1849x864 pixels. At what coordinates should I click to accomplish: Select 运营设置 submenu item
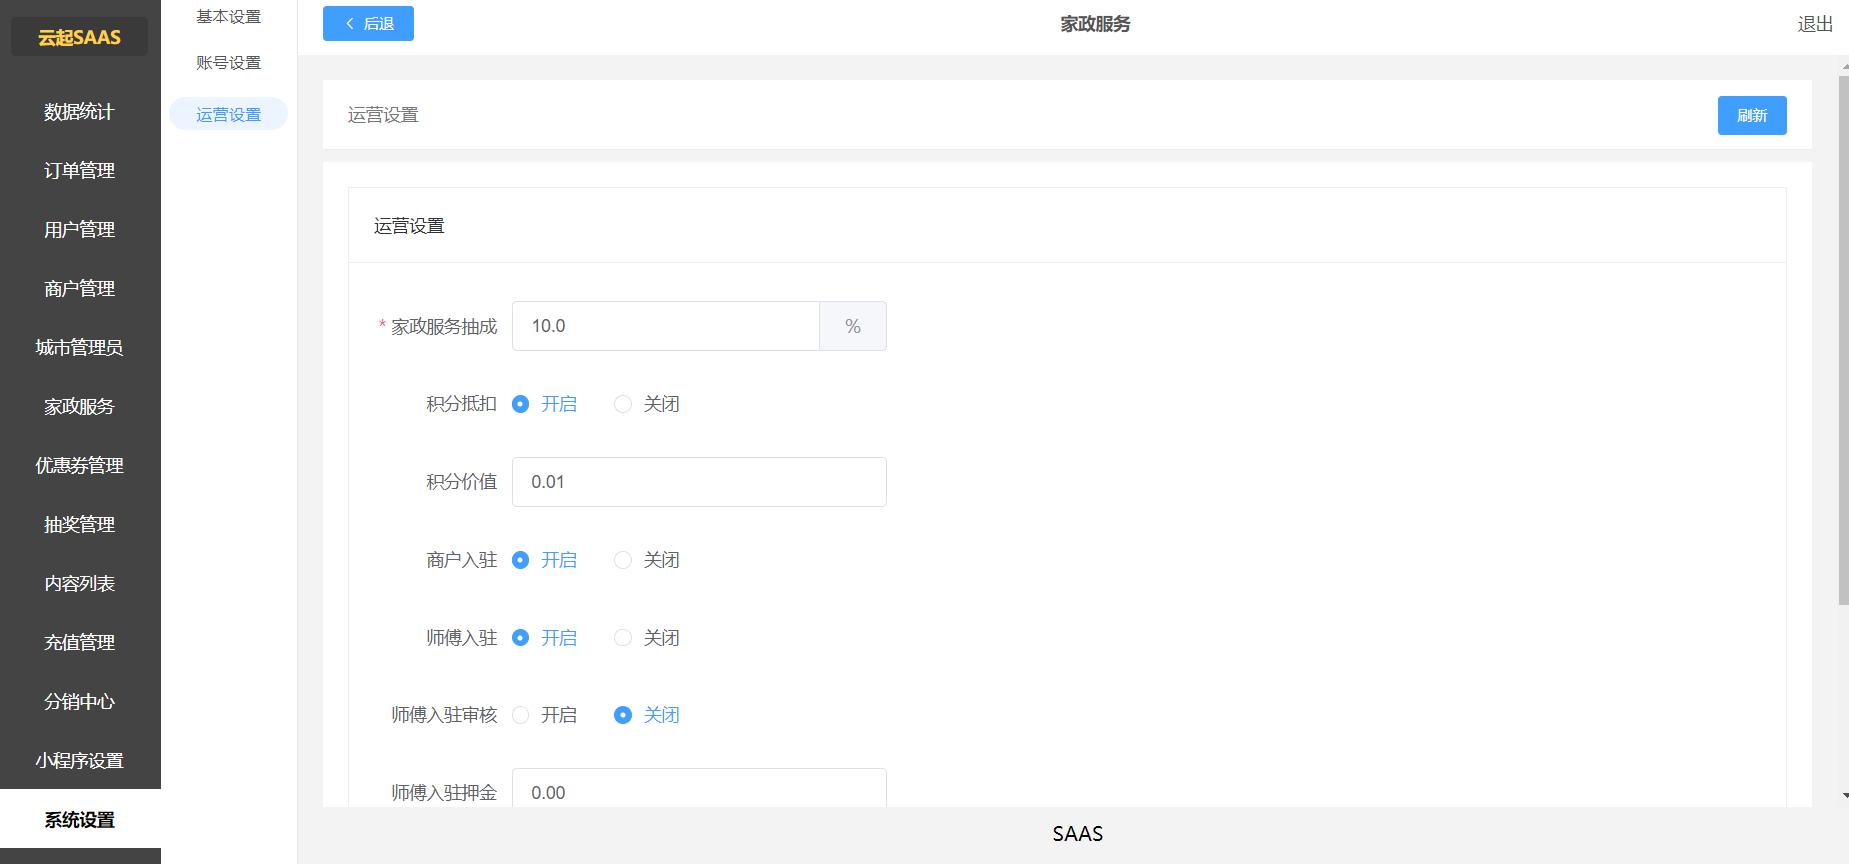228,114
